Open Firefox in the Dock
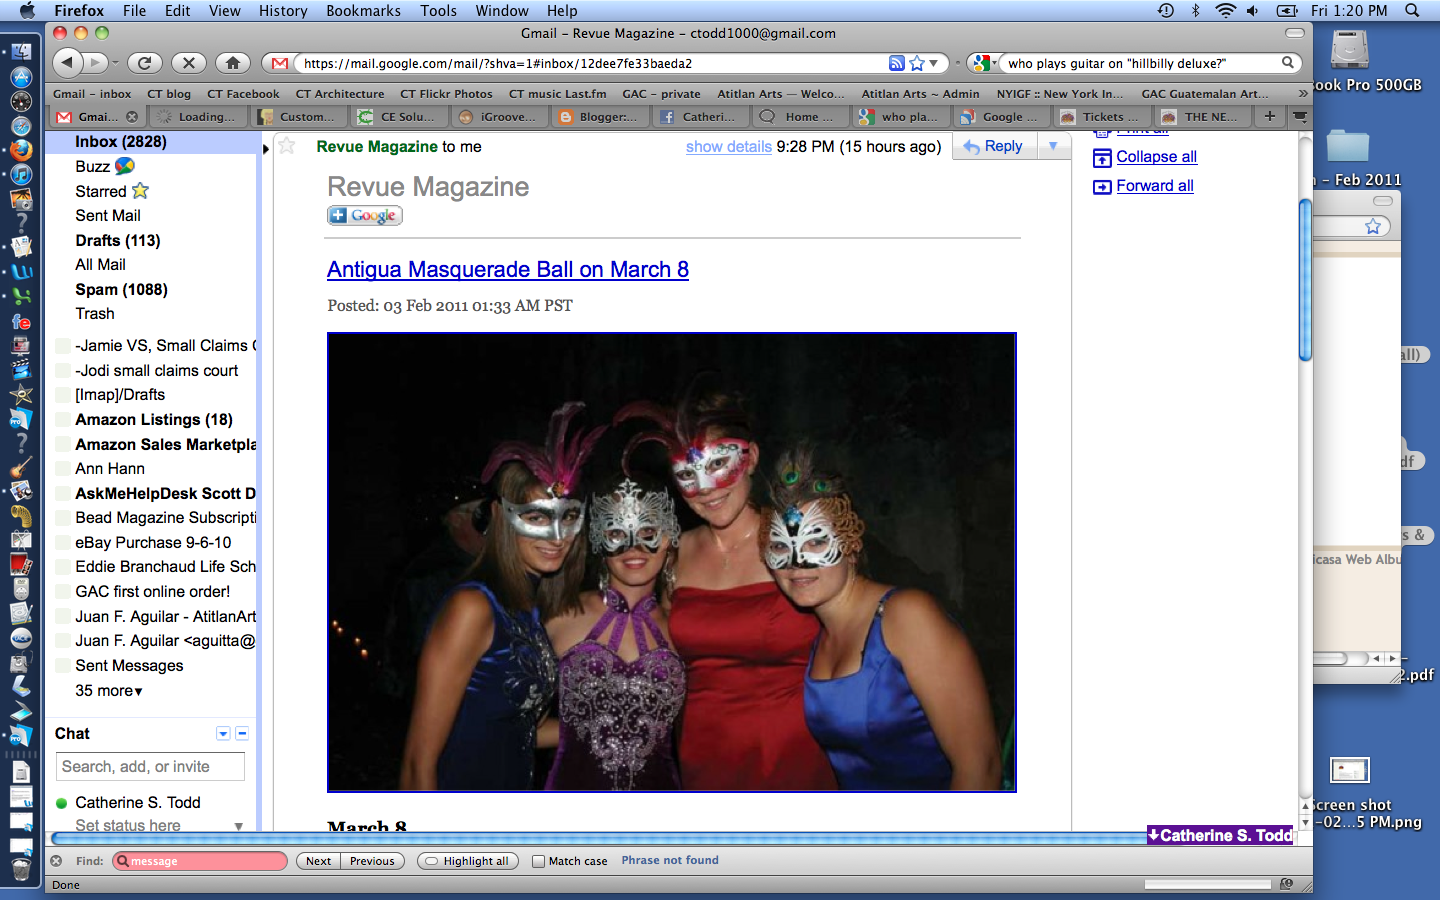 tap(21, 150)
